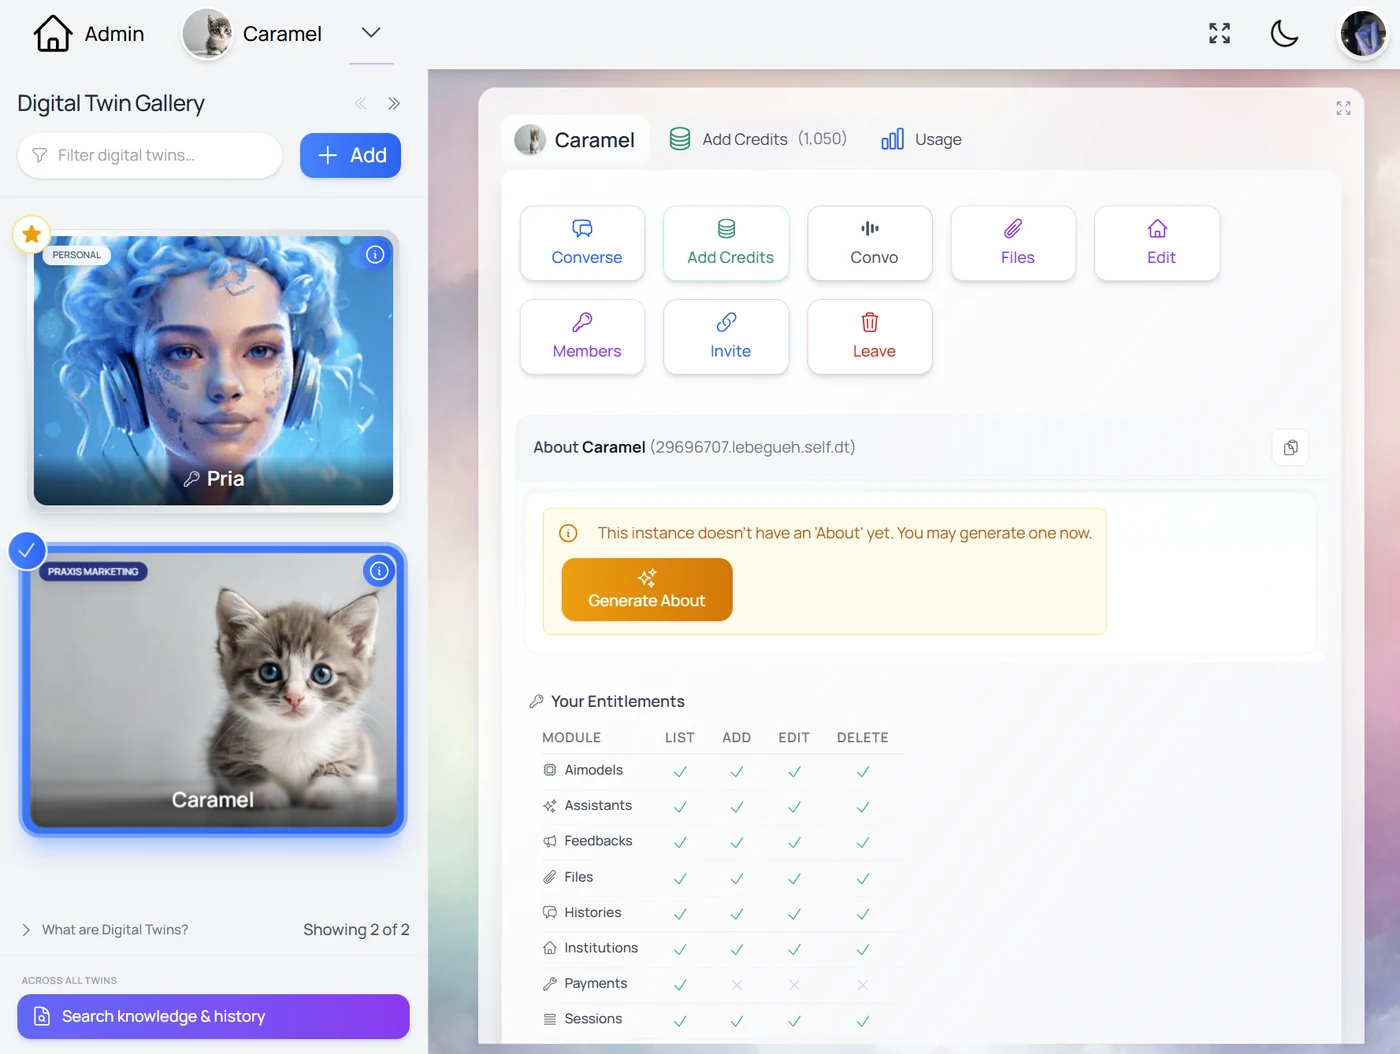Click Feedbacks EDIT checkmark

point(794,843)
